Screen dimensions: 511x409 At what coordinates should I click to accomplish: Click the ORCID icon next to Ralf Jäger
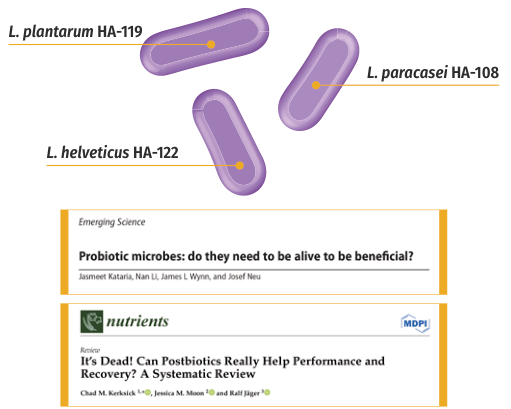point(267,393)
